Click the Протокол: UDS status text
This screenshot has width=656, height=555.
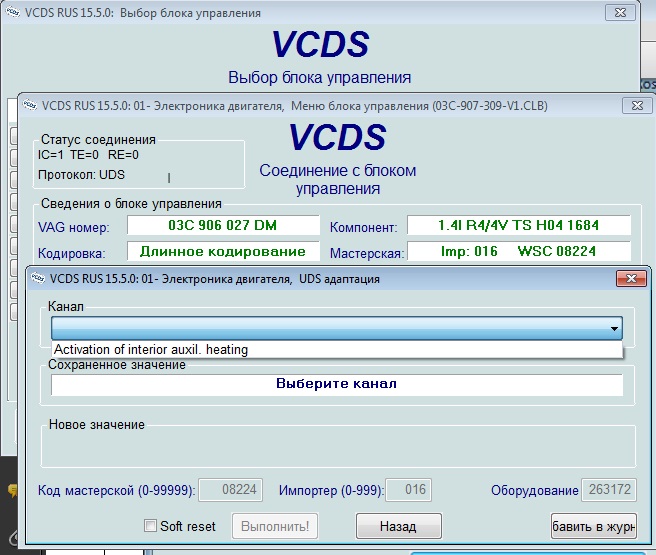coord(81,175)
